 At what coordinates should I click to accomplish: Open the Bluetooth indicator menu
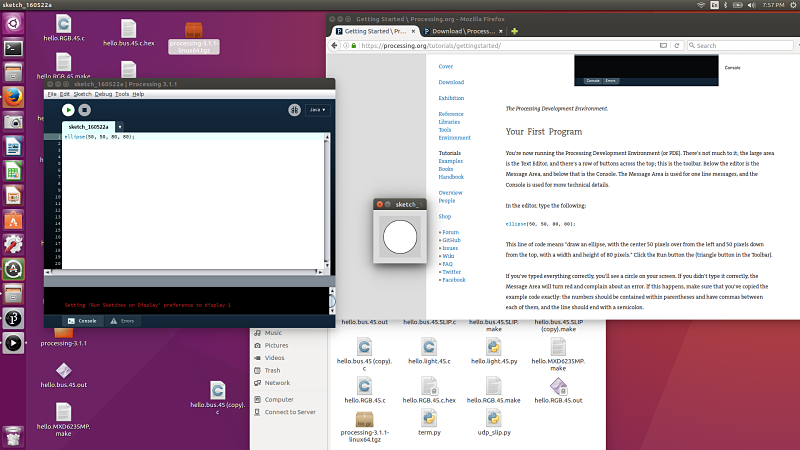point(726,5)
